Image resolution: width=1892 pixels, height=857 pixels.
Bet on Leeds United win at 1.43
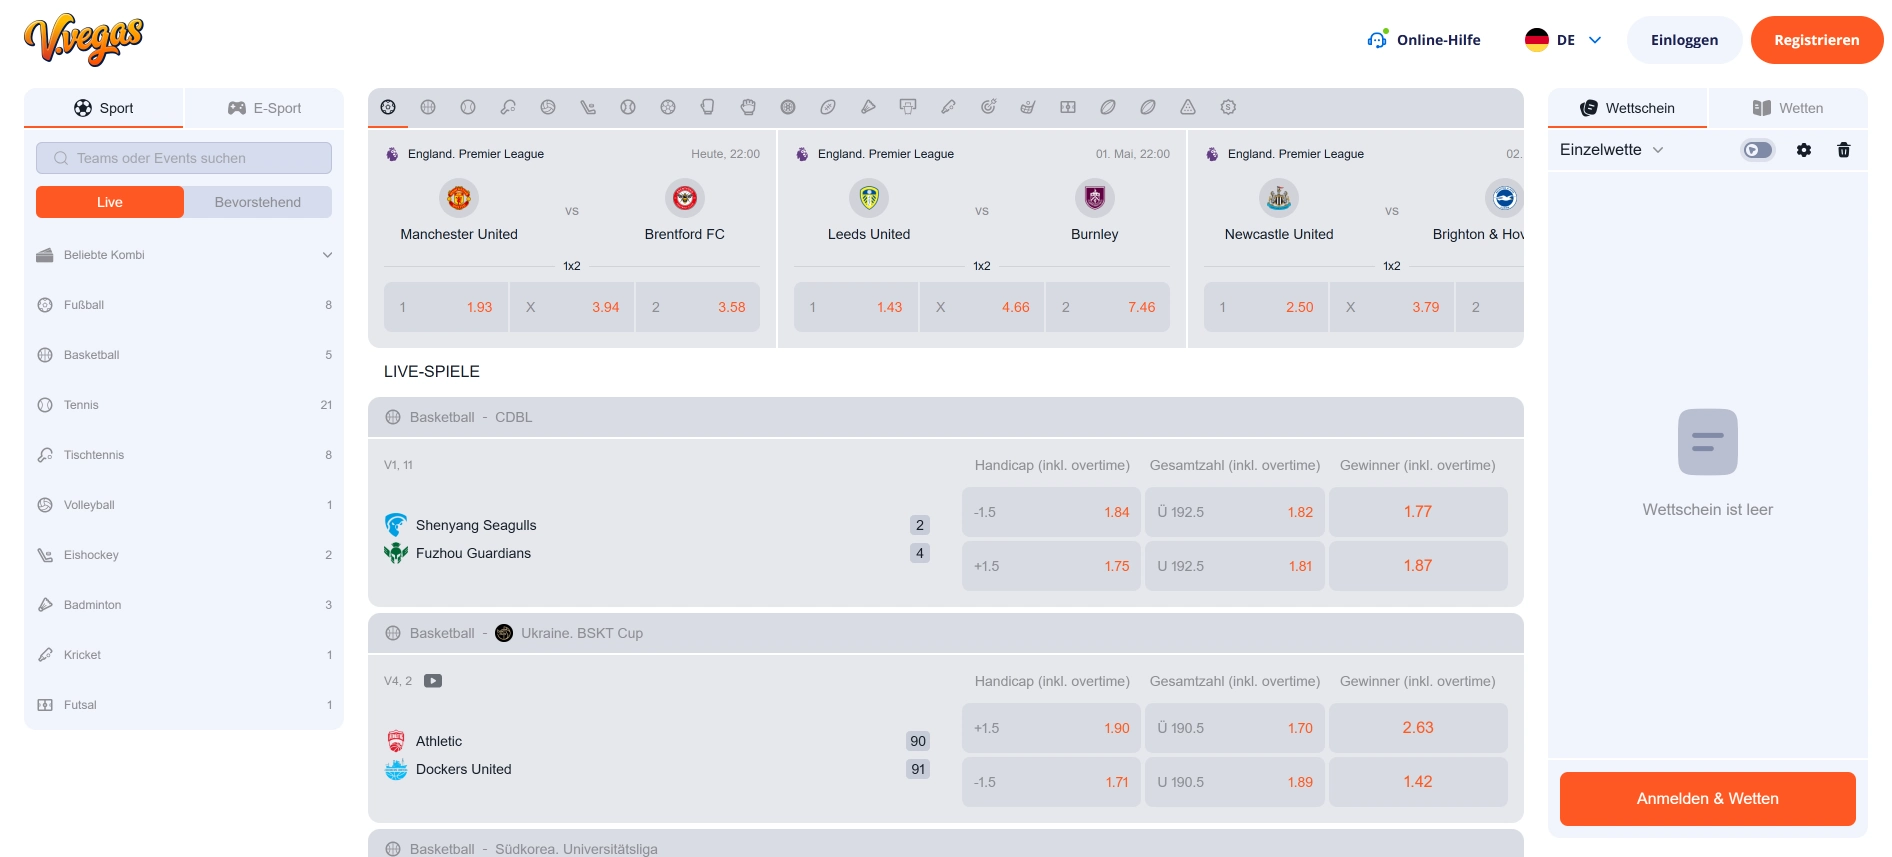coord(856,307)
